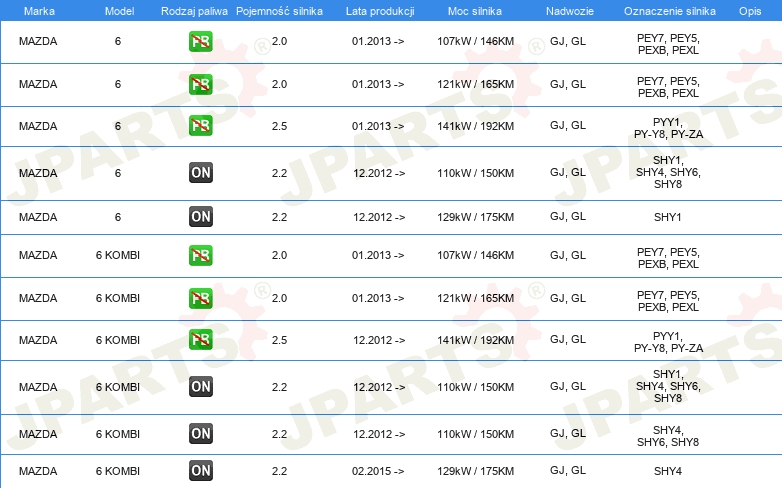The image size is (782, 488).
Task: Click GJ, GL body in the first Mazda 6 107kW row
Action: [568, 41]
